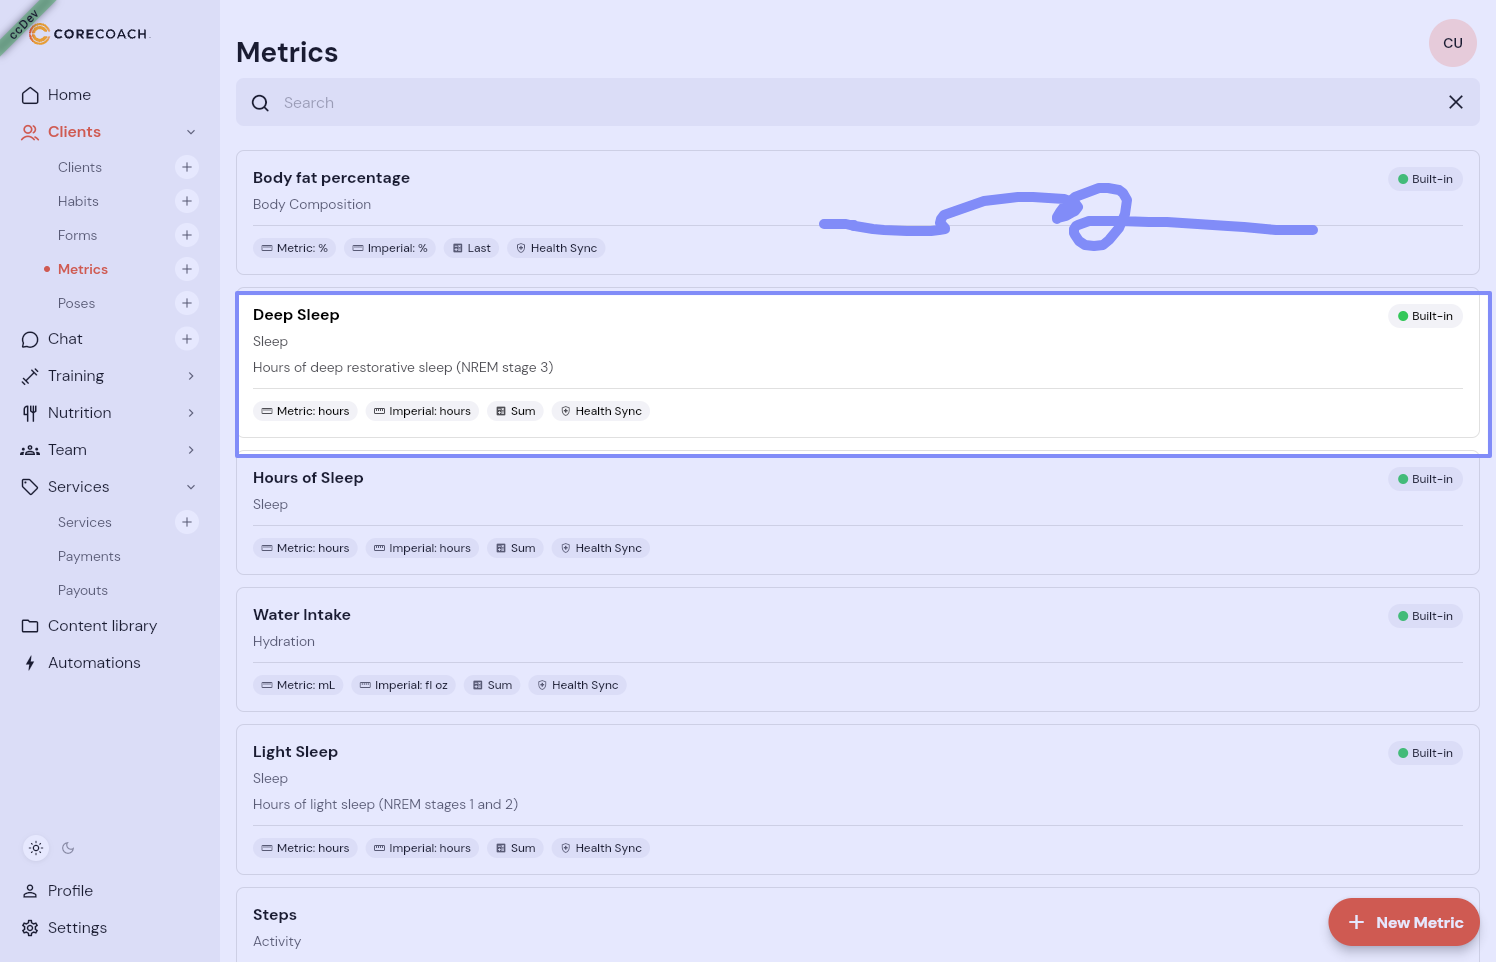Viewport: 1496px width, 962px height.
Task: Expand the Nutrition section
Action: click(x=191, y=413)
